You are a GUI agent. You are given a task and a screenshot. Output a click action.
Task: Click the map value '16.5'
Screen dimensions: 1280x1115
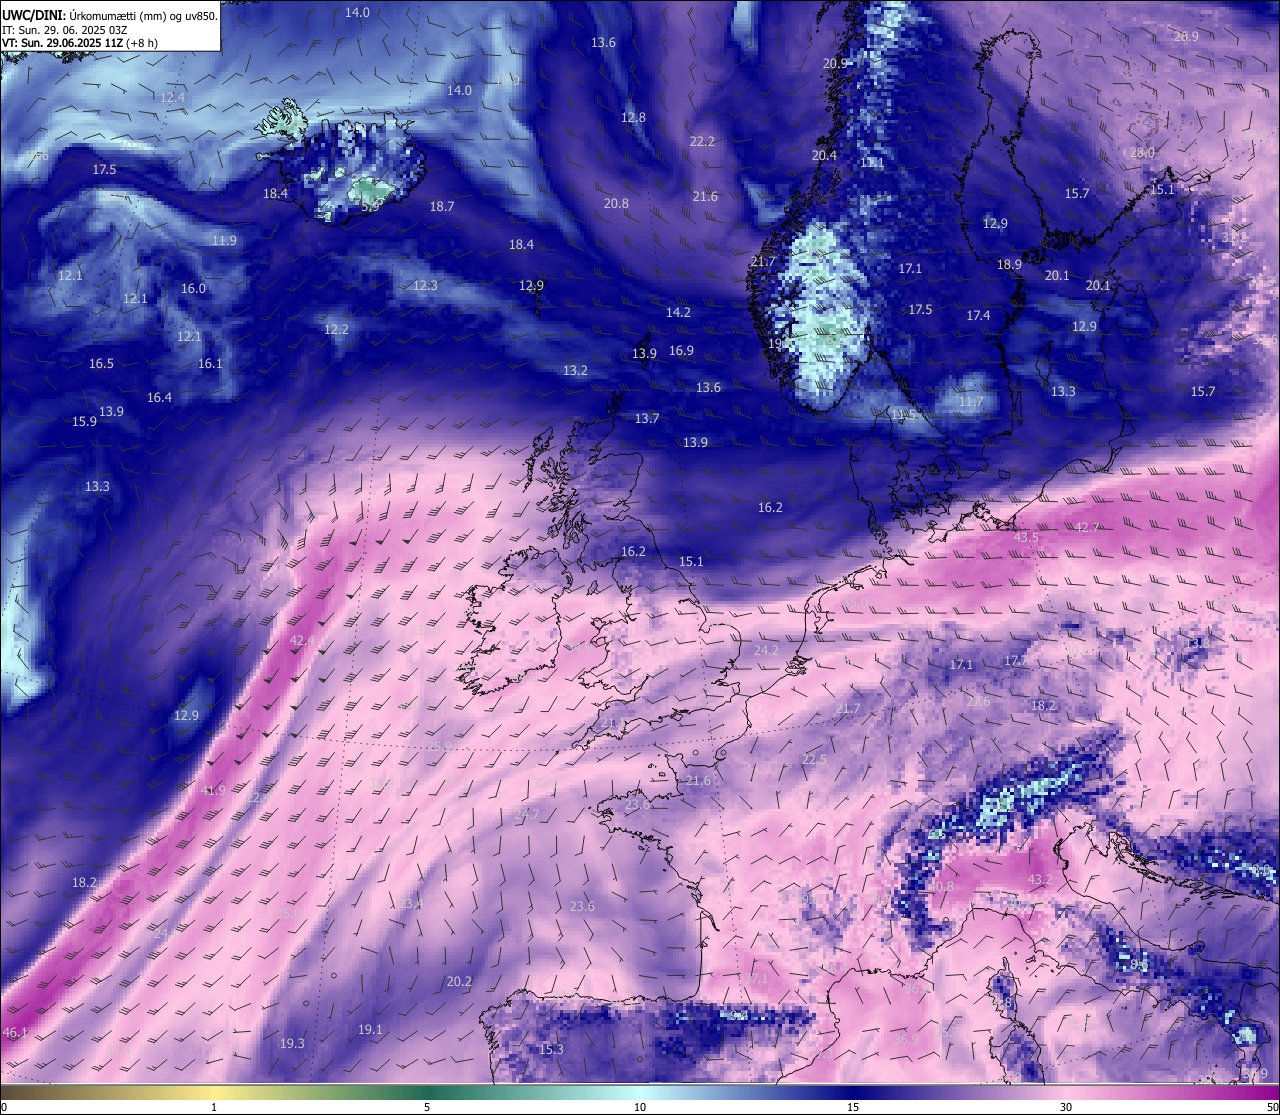pyautogui.click(x=101, y=363)
